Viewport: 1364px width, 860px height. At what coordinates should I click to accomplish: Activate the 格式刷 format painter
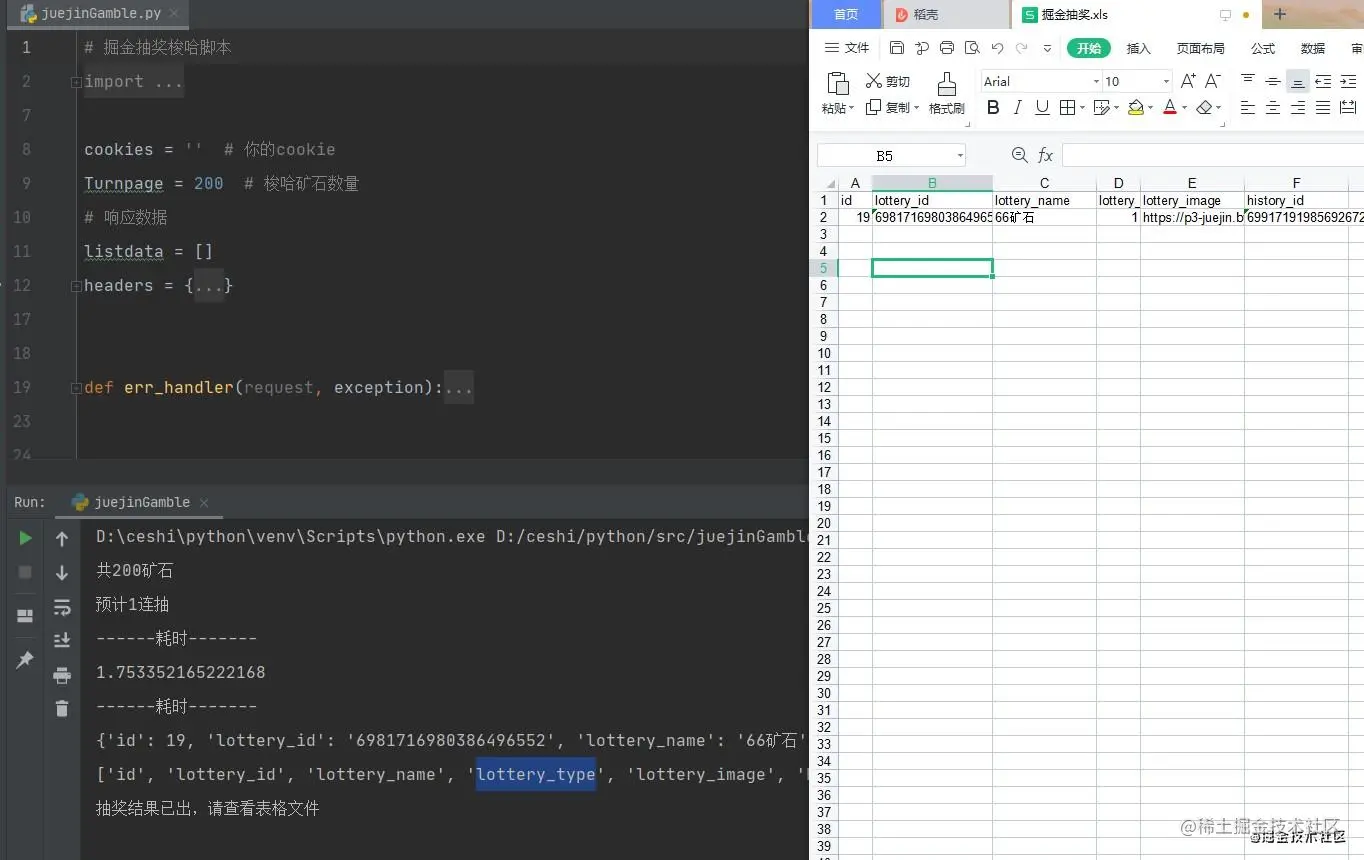tap(946, 93)
